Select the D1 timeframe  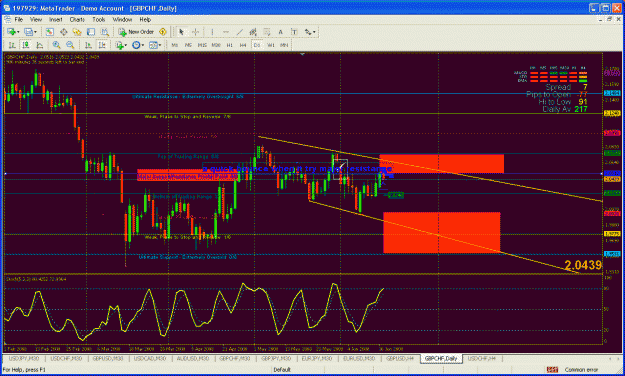click(x=257, y=45)
